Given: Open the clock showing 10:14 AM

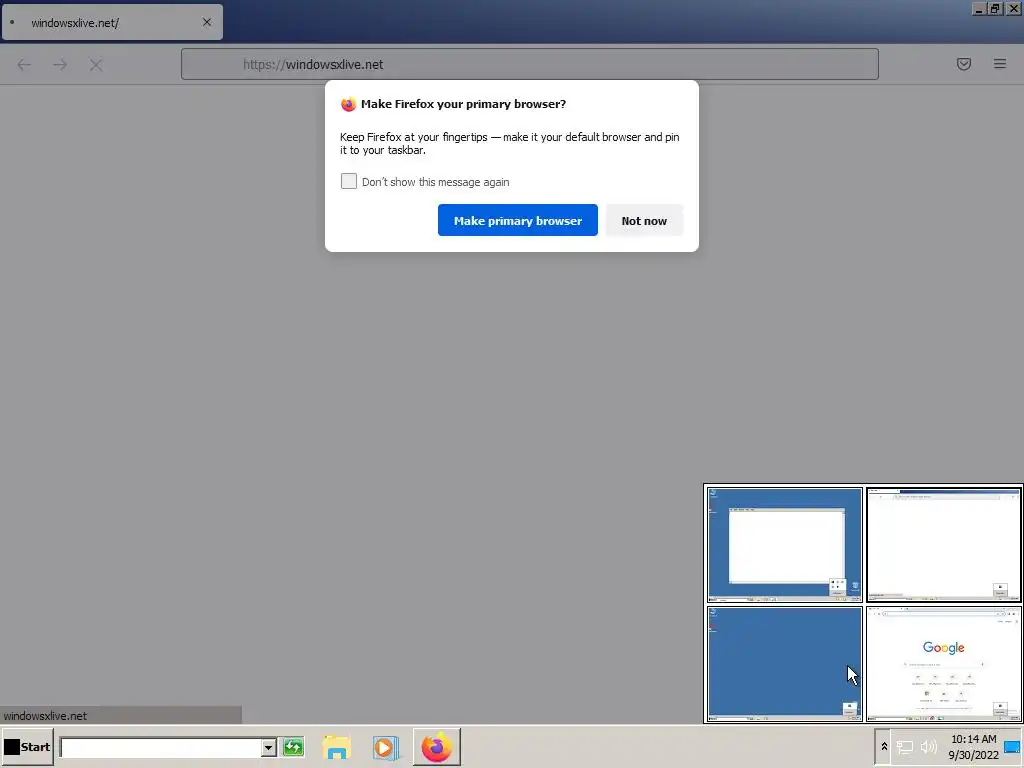Looking at the screenshot, I should coord(973,746).
